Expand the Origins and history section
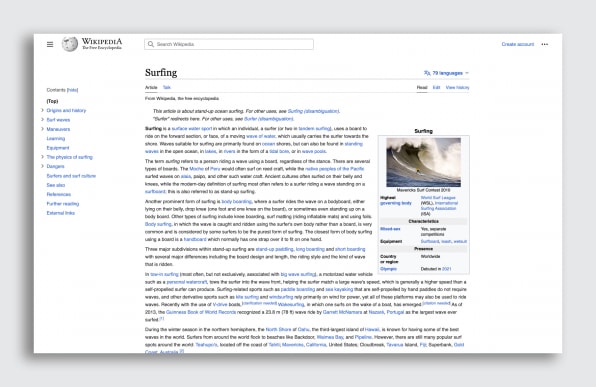 (x=42, y=110)
